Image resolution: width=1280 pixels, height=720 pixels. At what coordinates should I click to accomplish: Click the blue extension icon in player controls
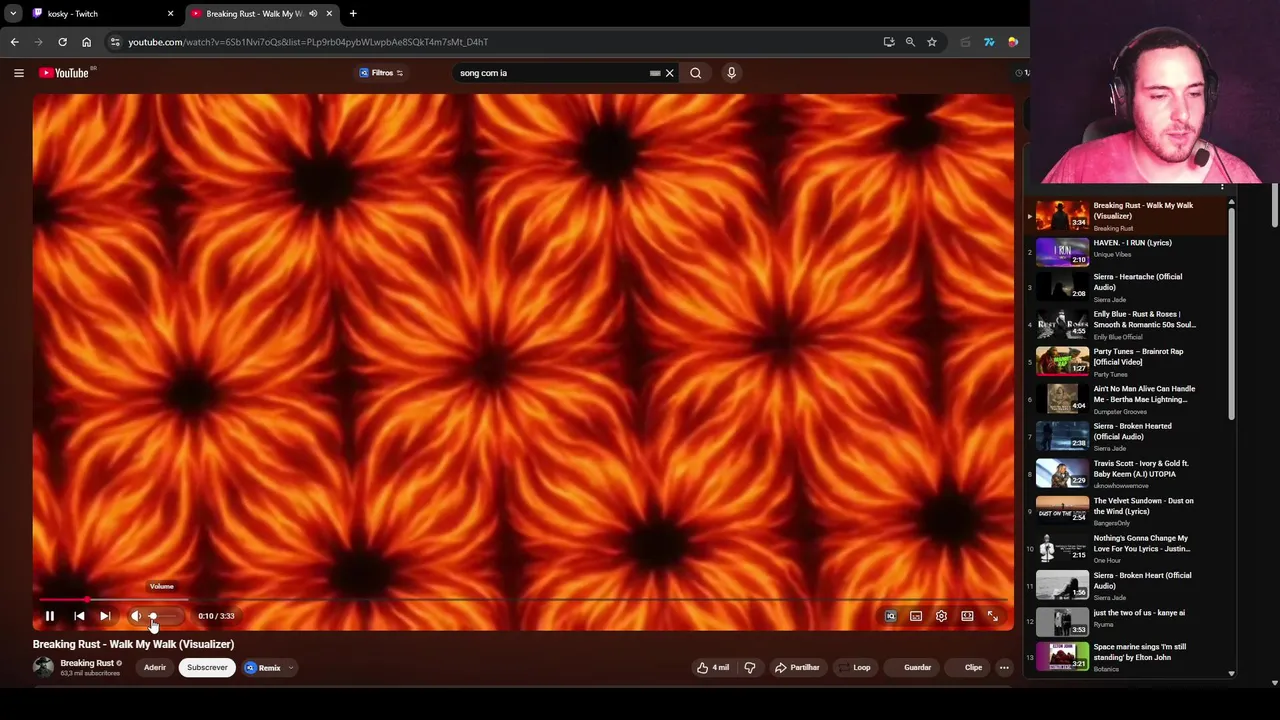pyautogui.click(x=890, y=616)
